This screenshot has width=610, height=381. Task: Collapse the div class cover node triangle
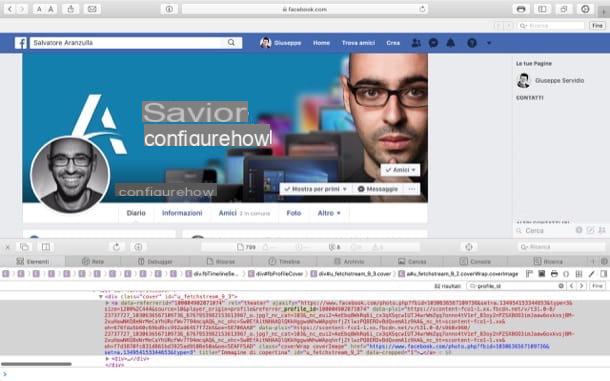(x=101, y=296)
